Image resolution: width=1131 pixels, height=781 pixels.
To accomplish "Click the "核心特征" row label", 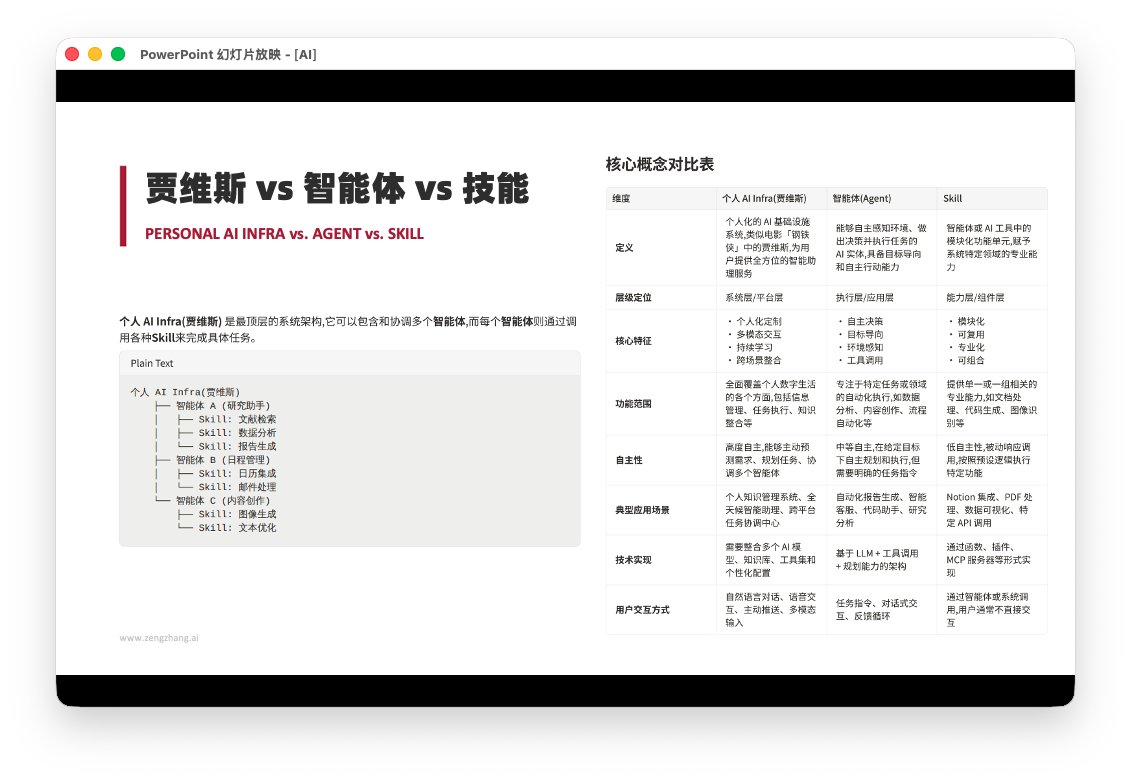I will click(633, 340).
